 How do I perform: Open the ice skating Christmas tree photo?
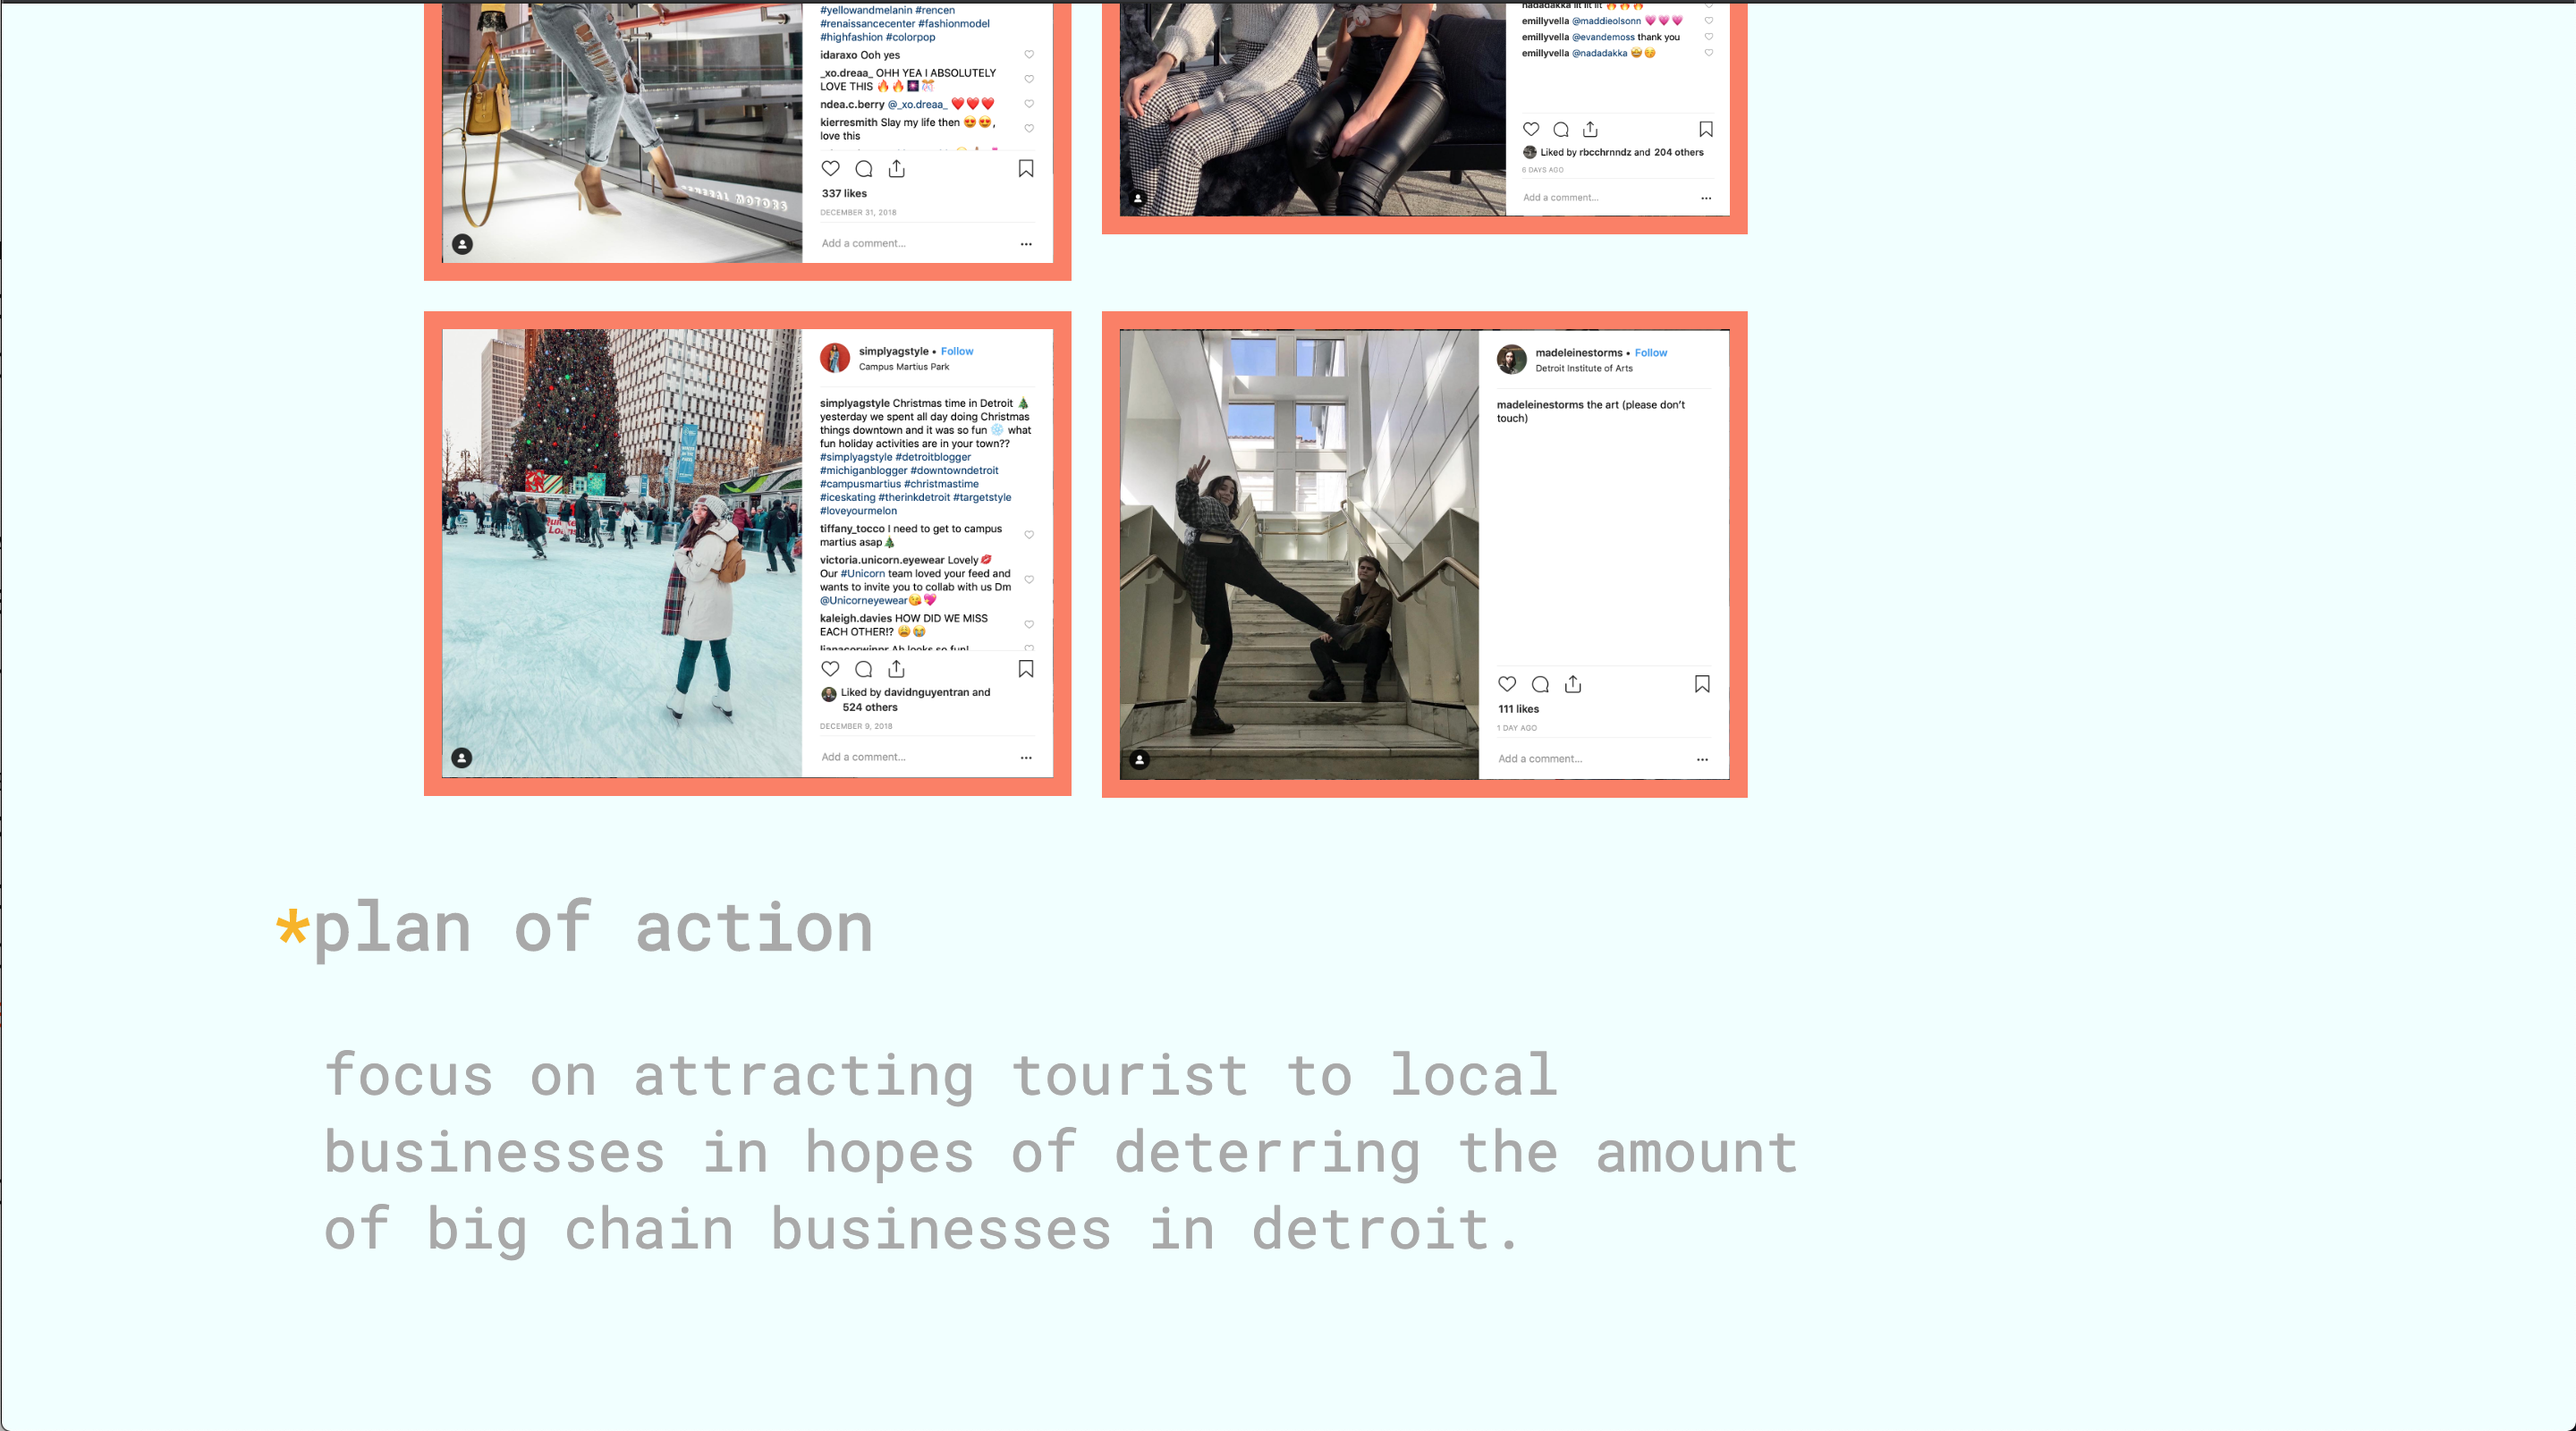[x=622, y=553]
